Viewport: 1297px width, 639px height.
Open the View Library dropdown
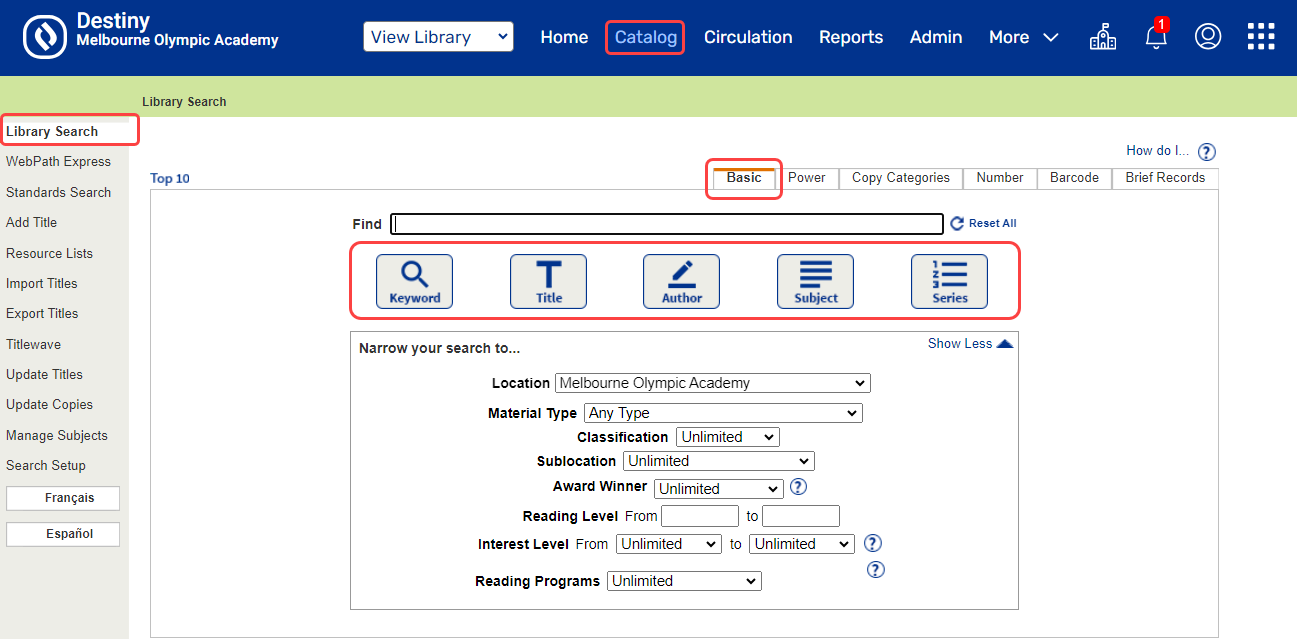[x=438, y=37]
